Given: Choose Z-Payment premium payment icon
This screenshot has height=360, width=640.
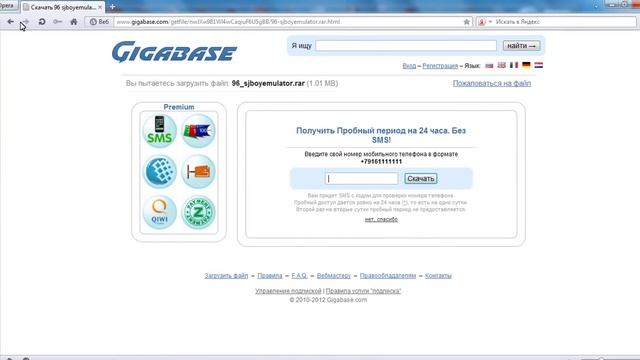Looking at the screenshot, I should point(198,212).
